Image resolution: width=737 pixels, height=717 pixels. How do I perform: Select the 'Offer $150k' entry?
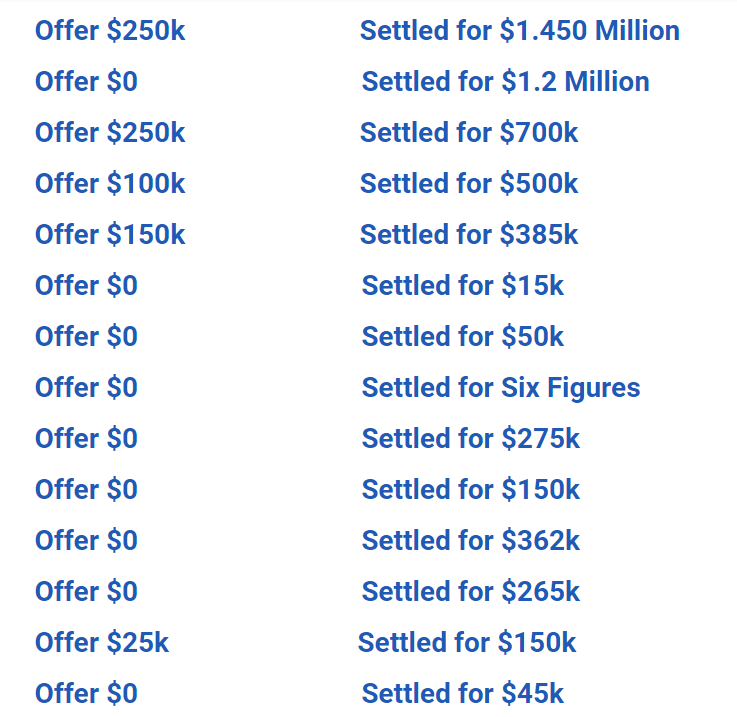(110, 235)
